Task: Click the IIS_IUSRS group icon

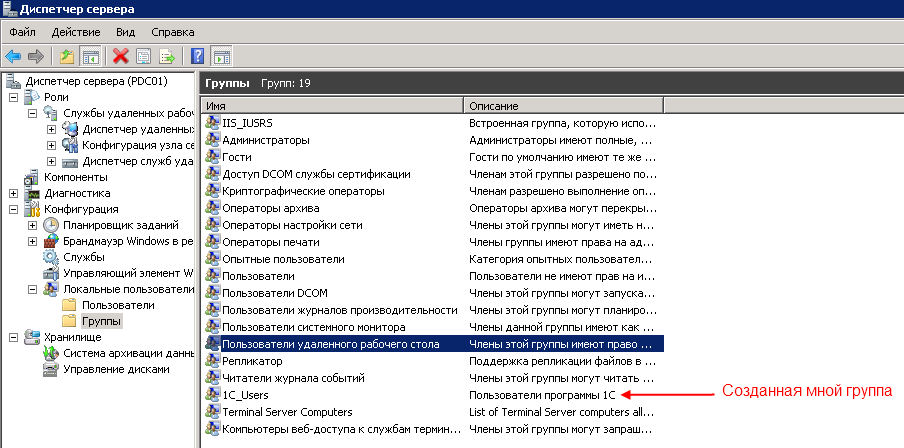Action: point(212,123)
